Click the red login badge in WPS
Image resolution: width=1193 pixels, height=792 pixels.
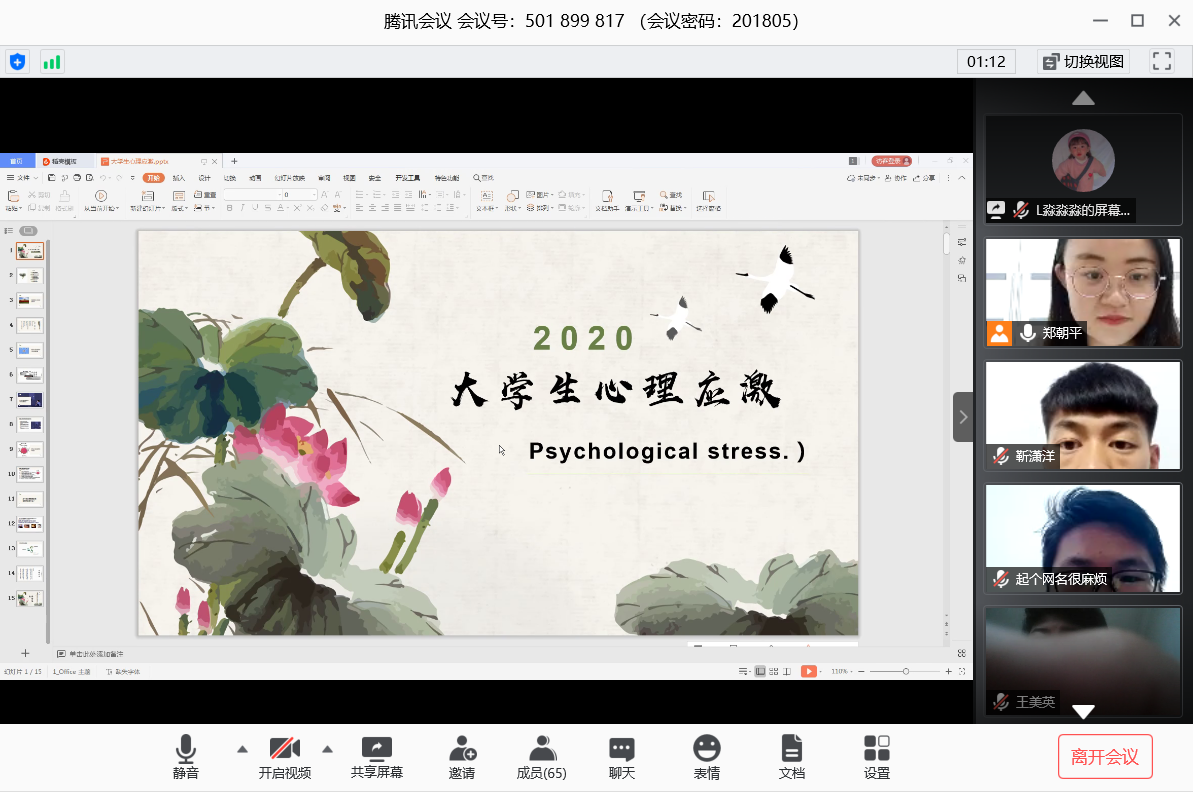coord(891,161)
